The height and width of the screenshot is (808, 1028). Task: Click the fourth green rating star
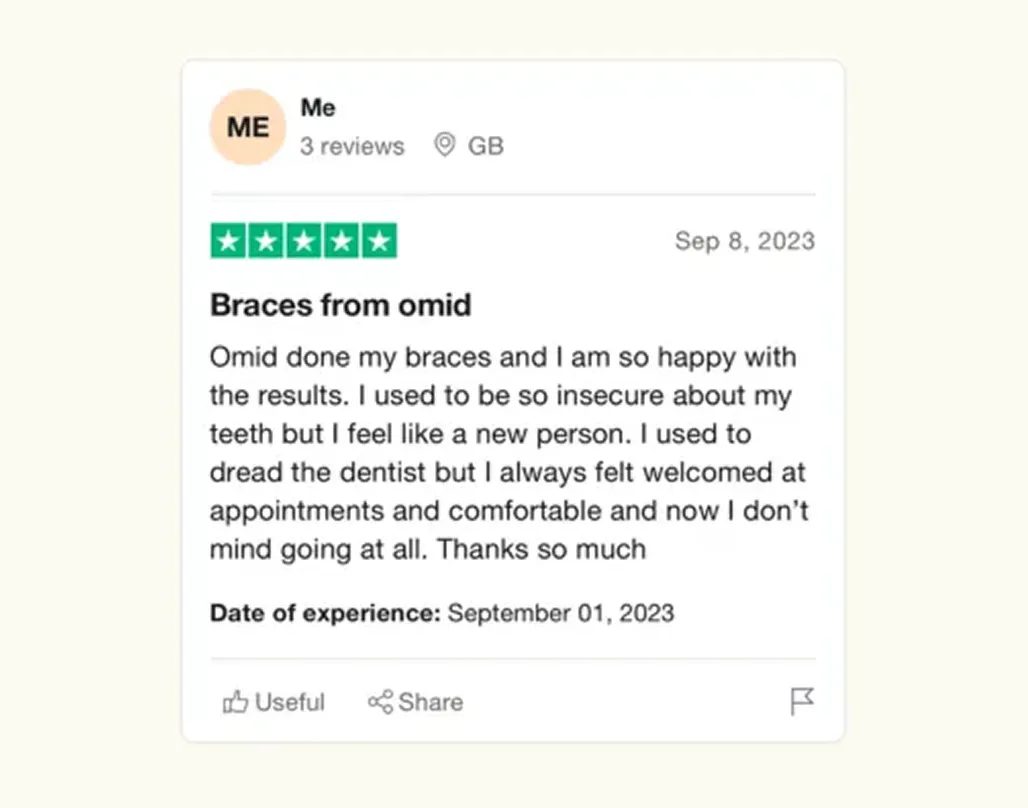[342, 241]
